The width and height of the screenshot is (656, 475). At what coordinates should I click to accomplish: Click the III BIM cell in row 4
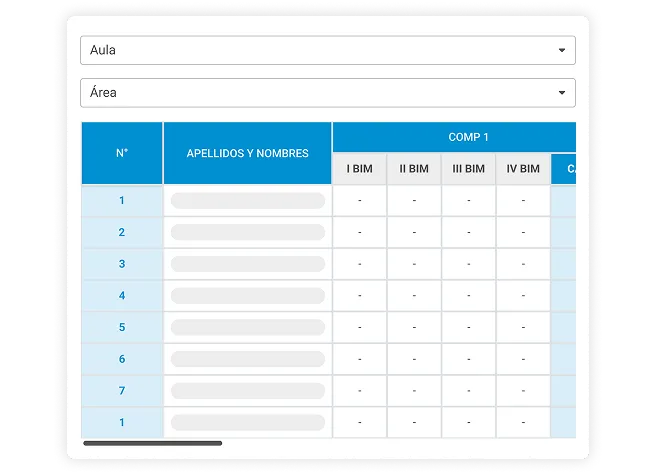coord(469,295)
